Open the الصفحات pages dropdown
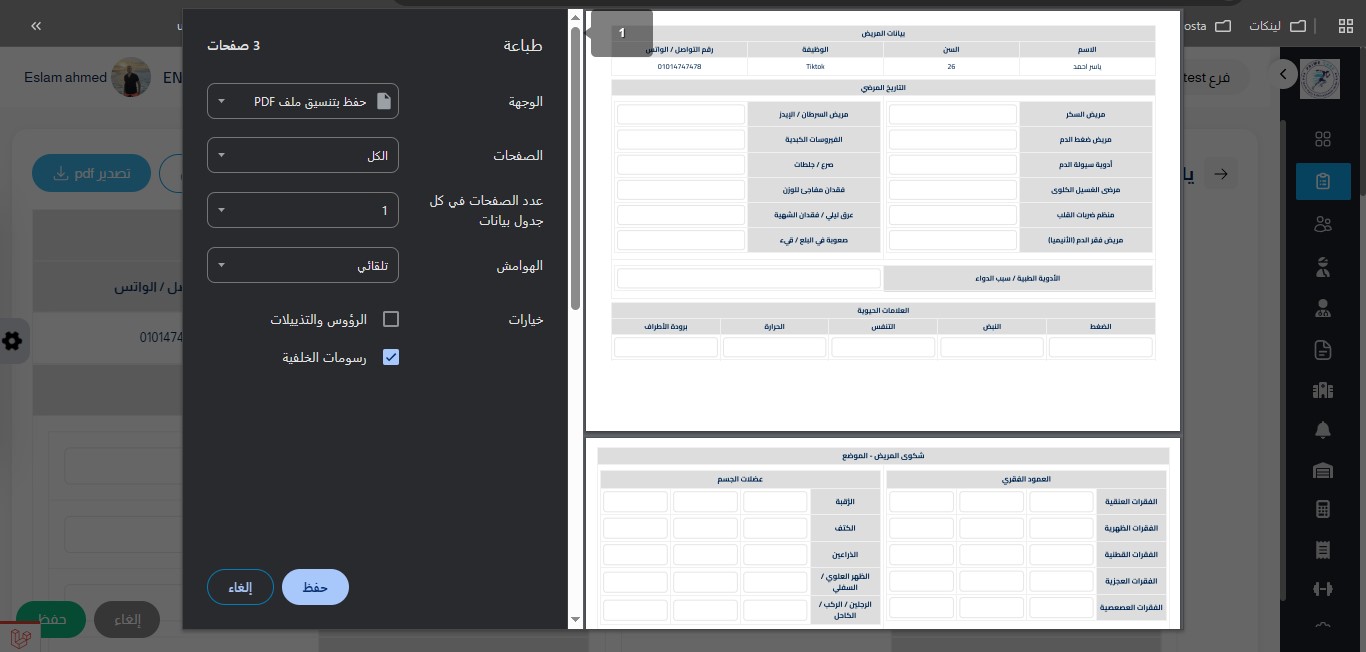The image size is (1366, 652). (x=303, y=156)
